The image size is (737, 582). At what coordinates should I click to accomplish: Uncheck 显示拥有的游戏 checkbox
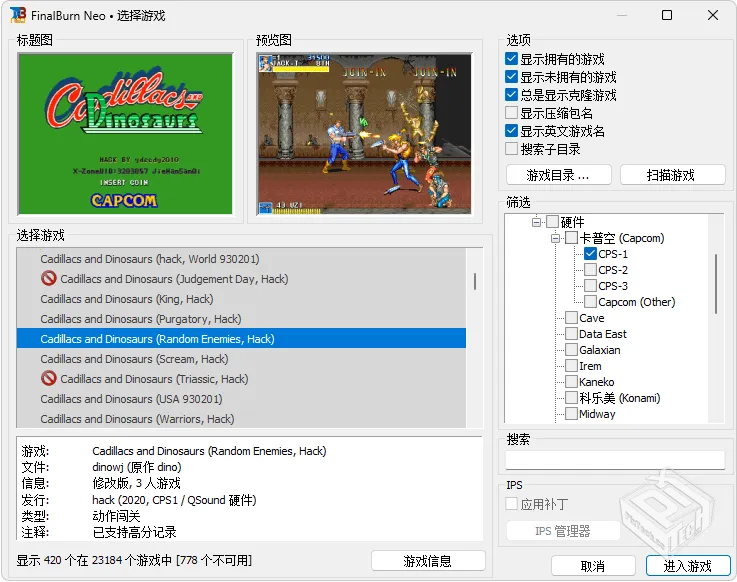point(512,60)
